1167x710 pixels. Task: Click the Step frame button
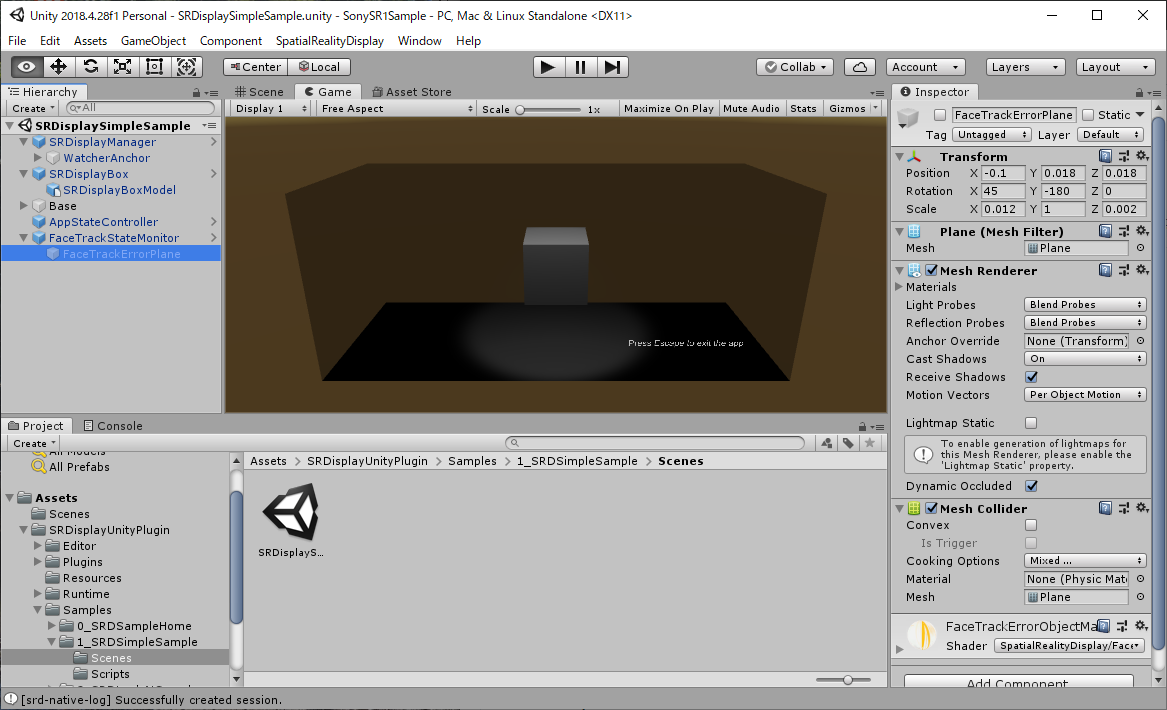coord(613,67)
